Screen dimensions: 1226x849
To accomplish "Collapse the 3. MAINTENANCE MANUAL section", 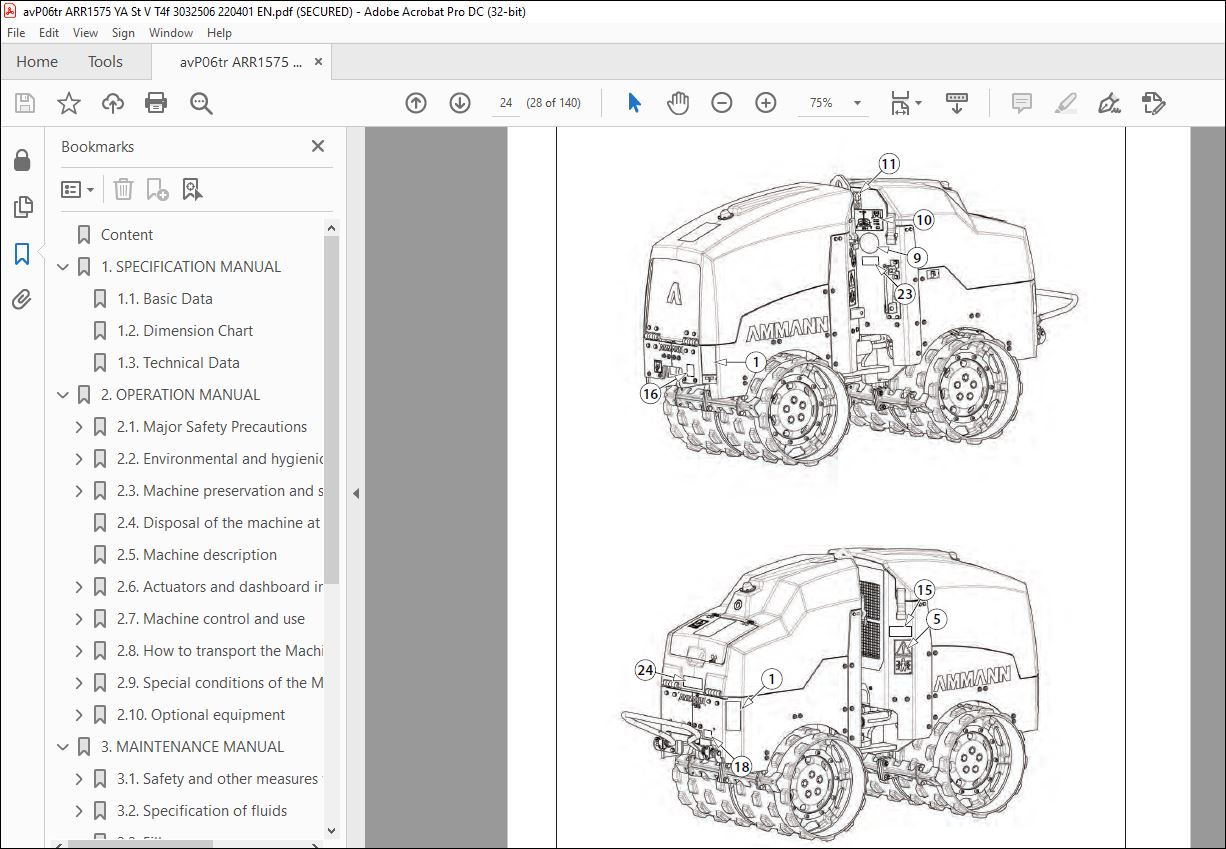I will click(63, 747).
